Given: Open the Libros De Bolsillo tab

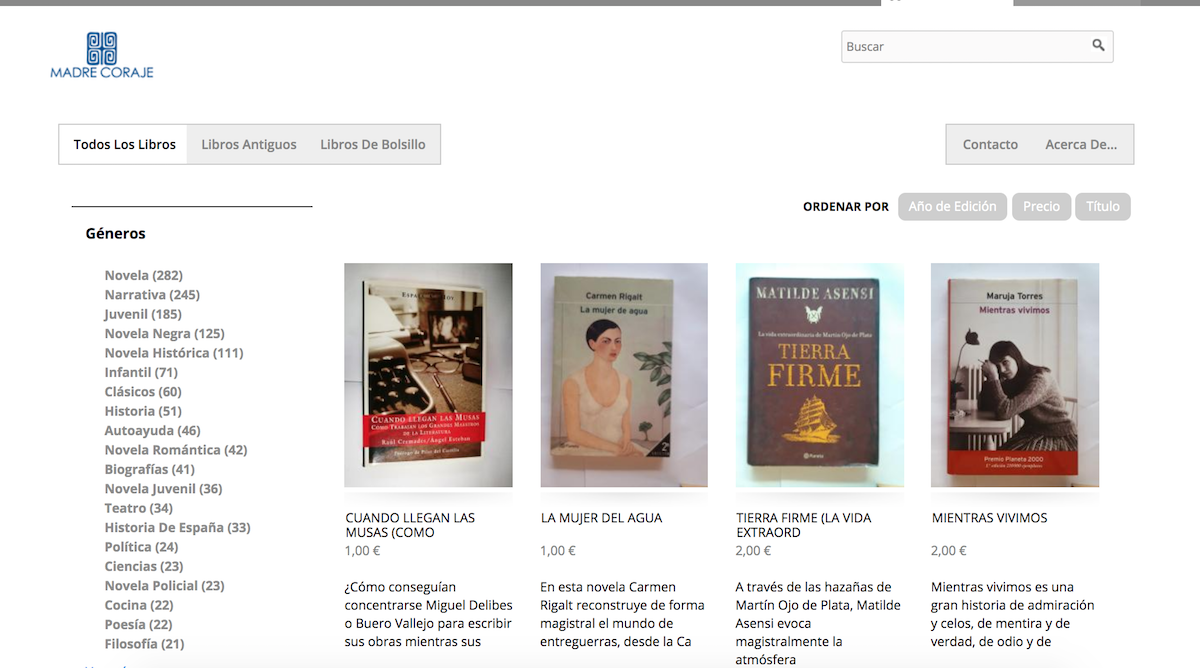Looking at the screenshot, I should [x=372, y=144].
